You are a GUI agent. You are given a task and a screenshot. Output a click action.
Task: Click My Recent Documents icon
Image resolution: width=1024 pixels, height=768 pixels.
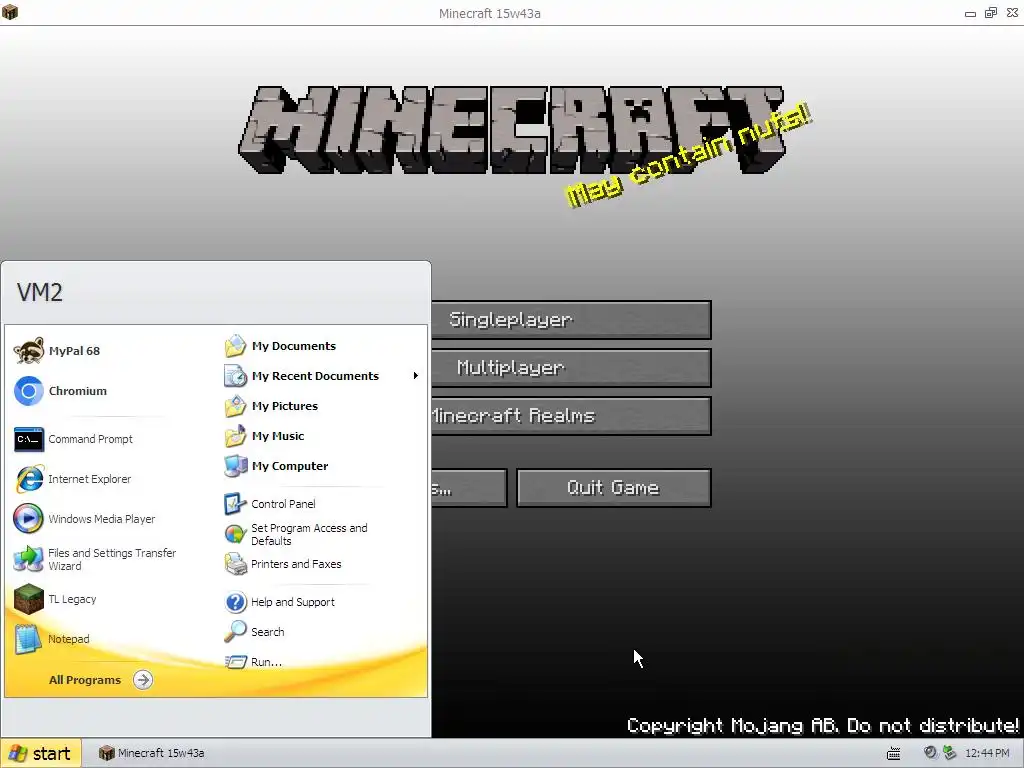point(235,376)
